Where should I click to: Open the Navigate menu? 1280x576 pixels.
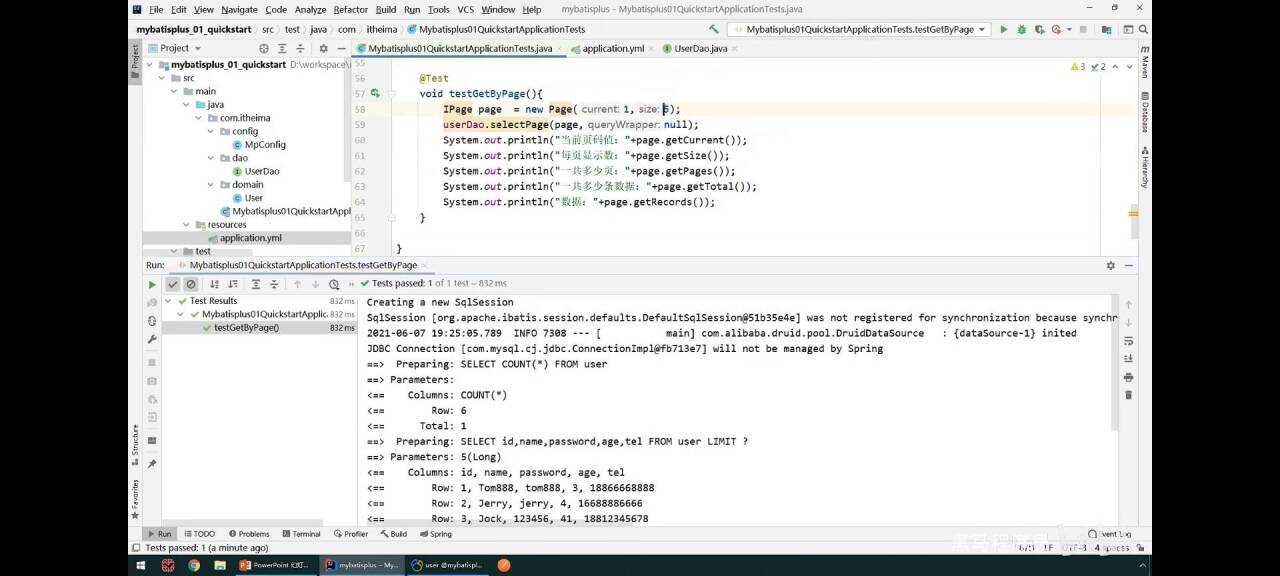[x=239, y=9]
